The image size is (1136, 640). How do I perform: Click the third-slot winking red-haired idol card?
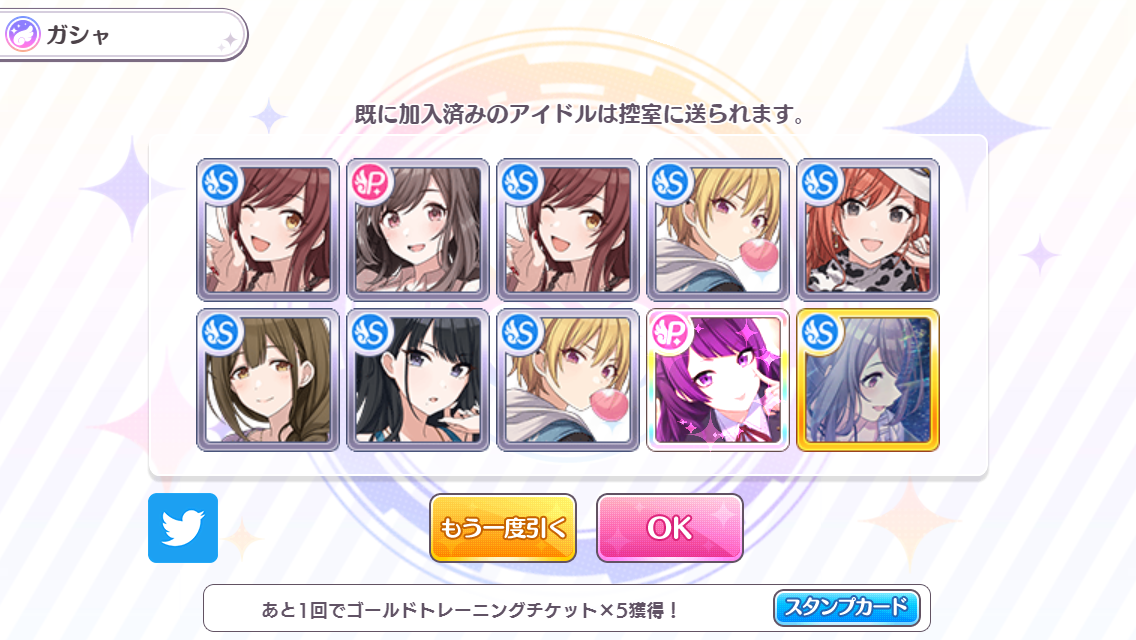(568, 229)
